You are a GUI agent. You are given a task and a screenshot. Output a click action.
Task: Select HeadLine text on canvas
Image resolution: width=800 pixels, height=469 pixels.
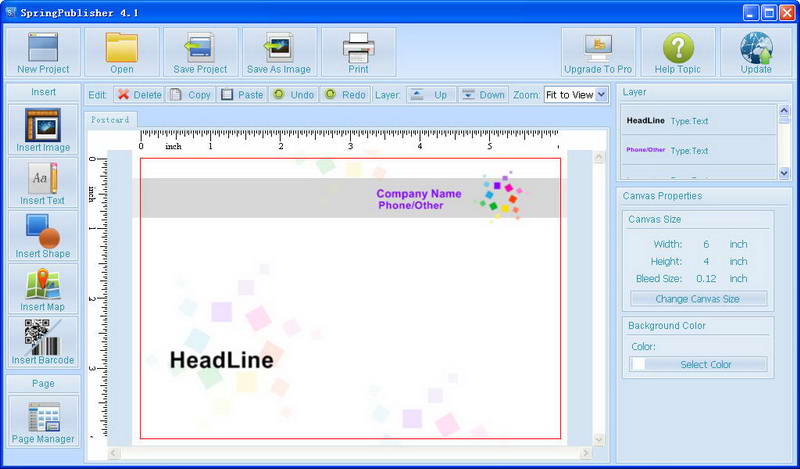click(x=221, y=360)
